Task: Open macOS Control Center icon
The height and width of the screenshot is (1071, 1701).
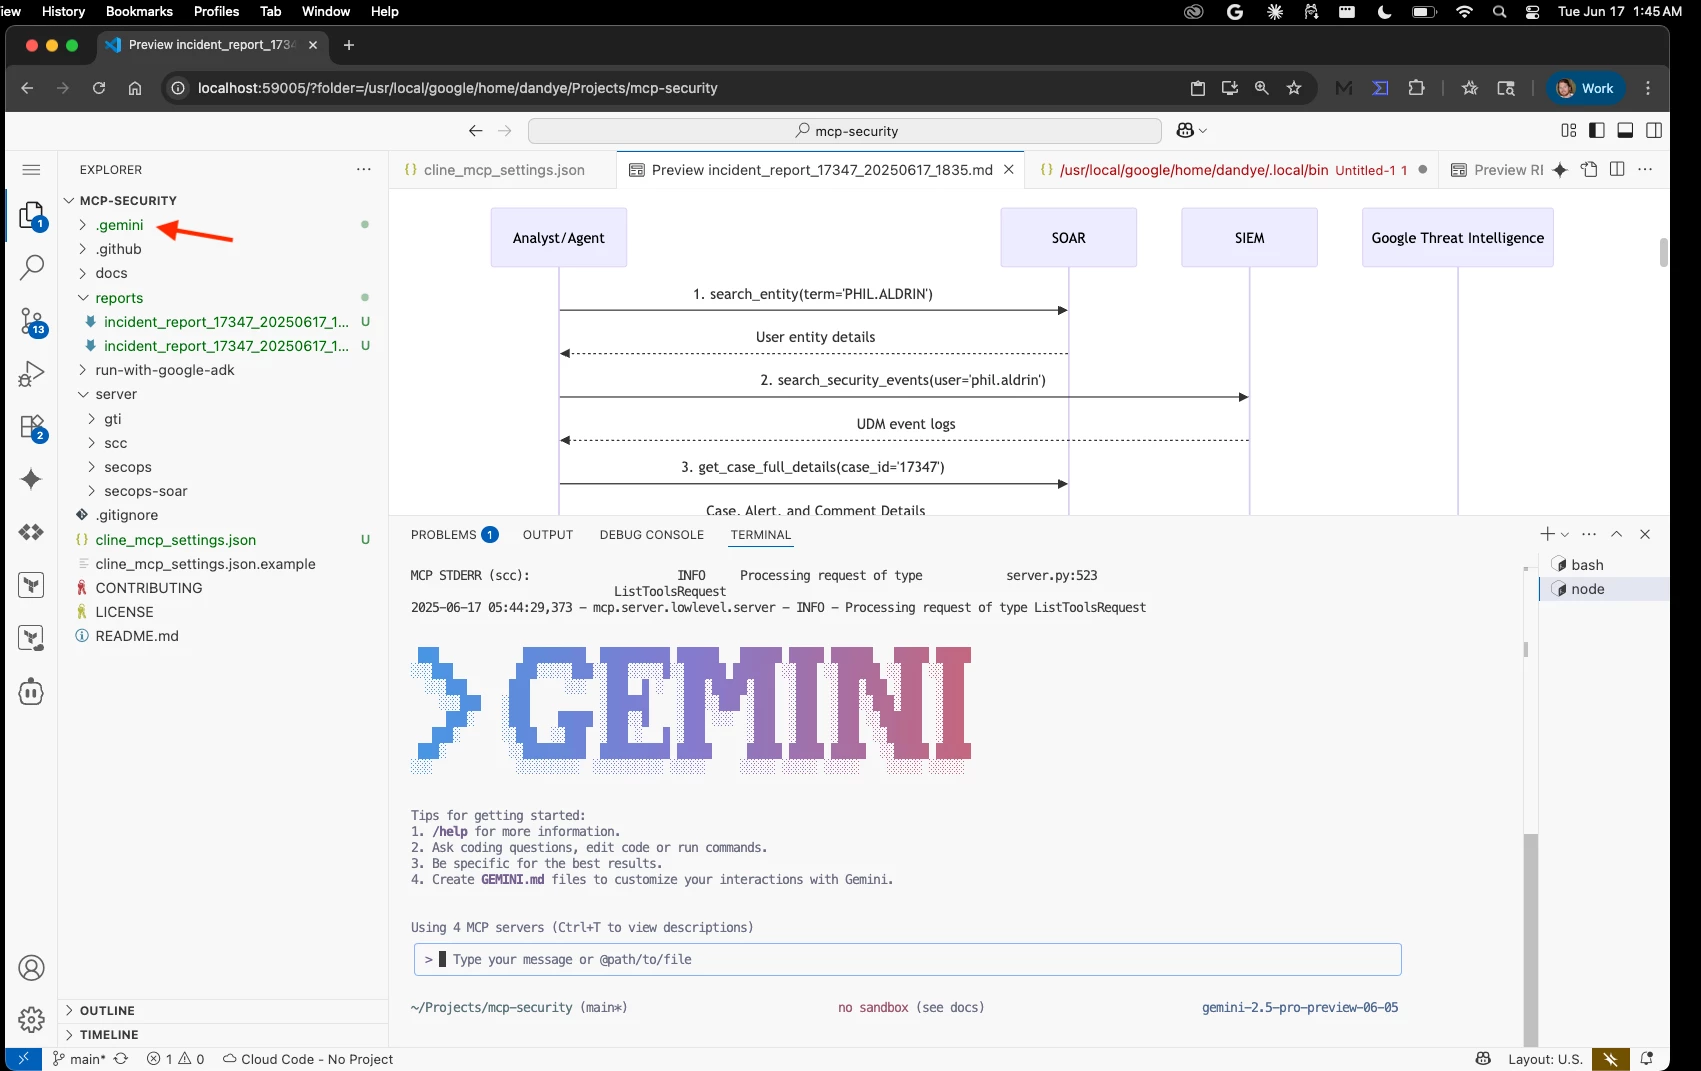Action: click(1532, 11)
